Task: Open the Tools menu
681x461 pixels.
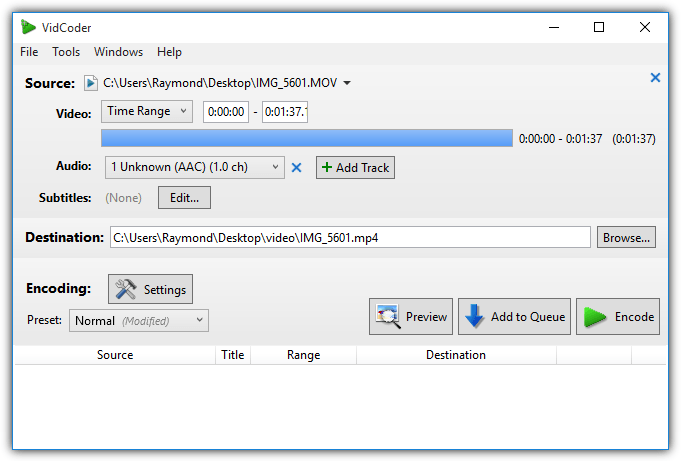Action: pos(66,52)
